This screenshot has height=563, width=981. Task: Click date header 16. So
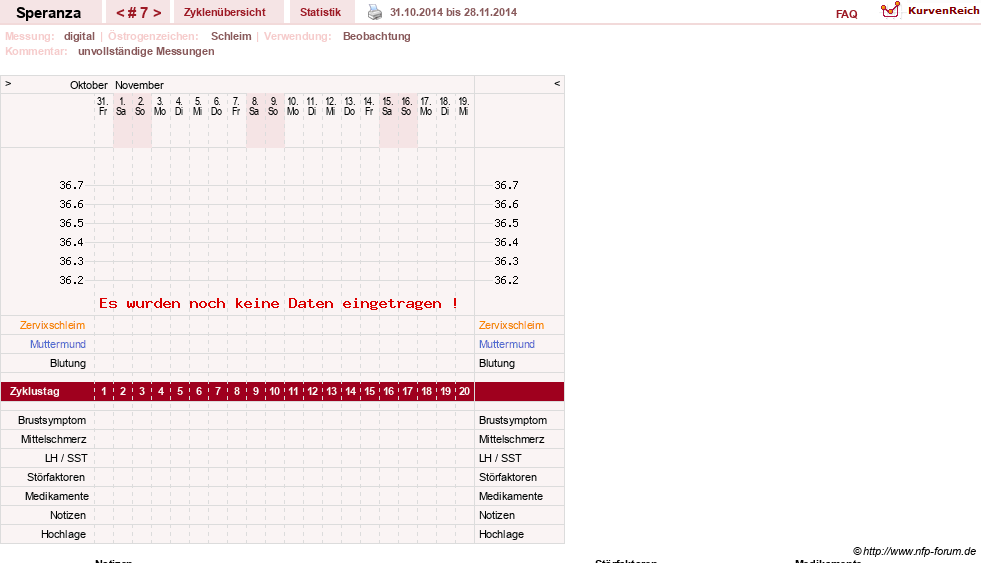pos(407,106)
